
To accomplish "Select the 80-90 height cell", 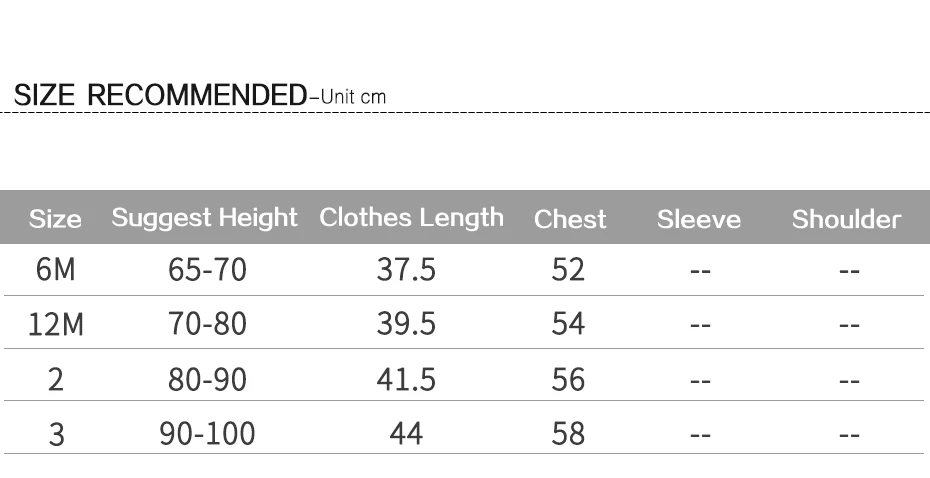I will (207, 379).
